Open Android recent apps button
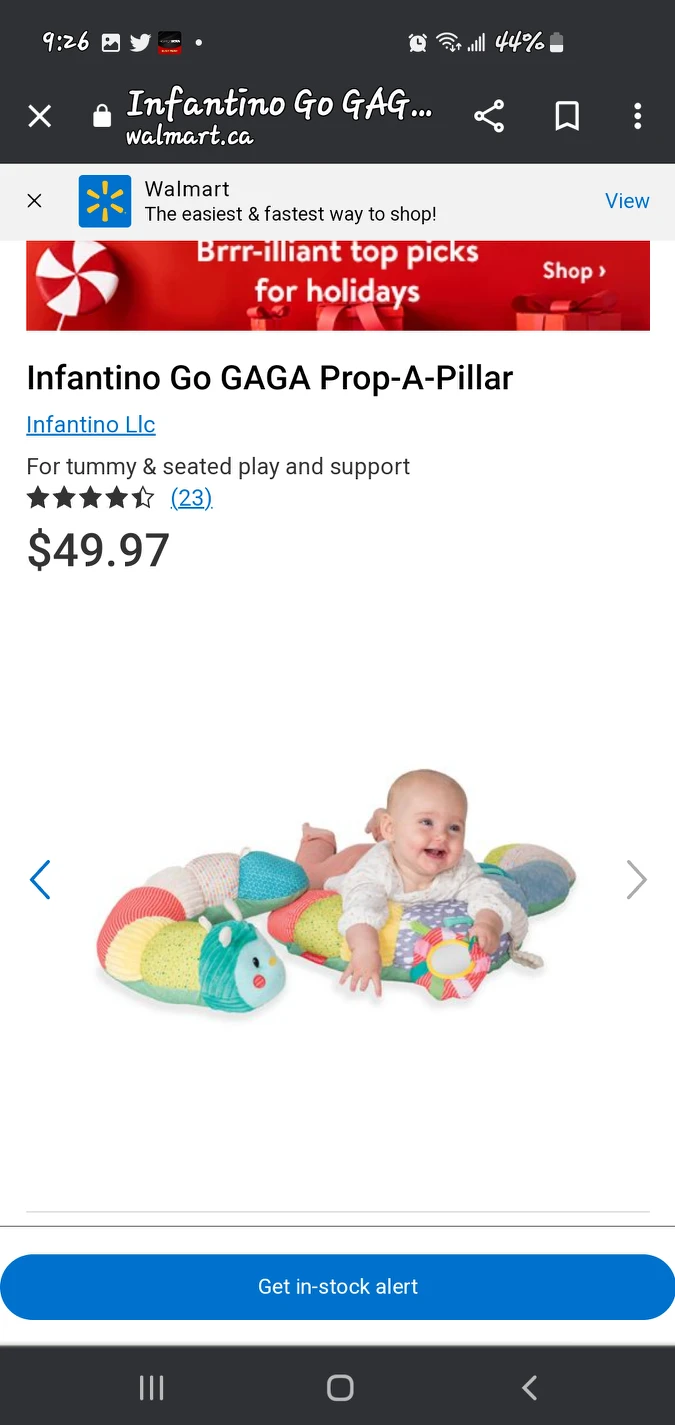 151,1387
